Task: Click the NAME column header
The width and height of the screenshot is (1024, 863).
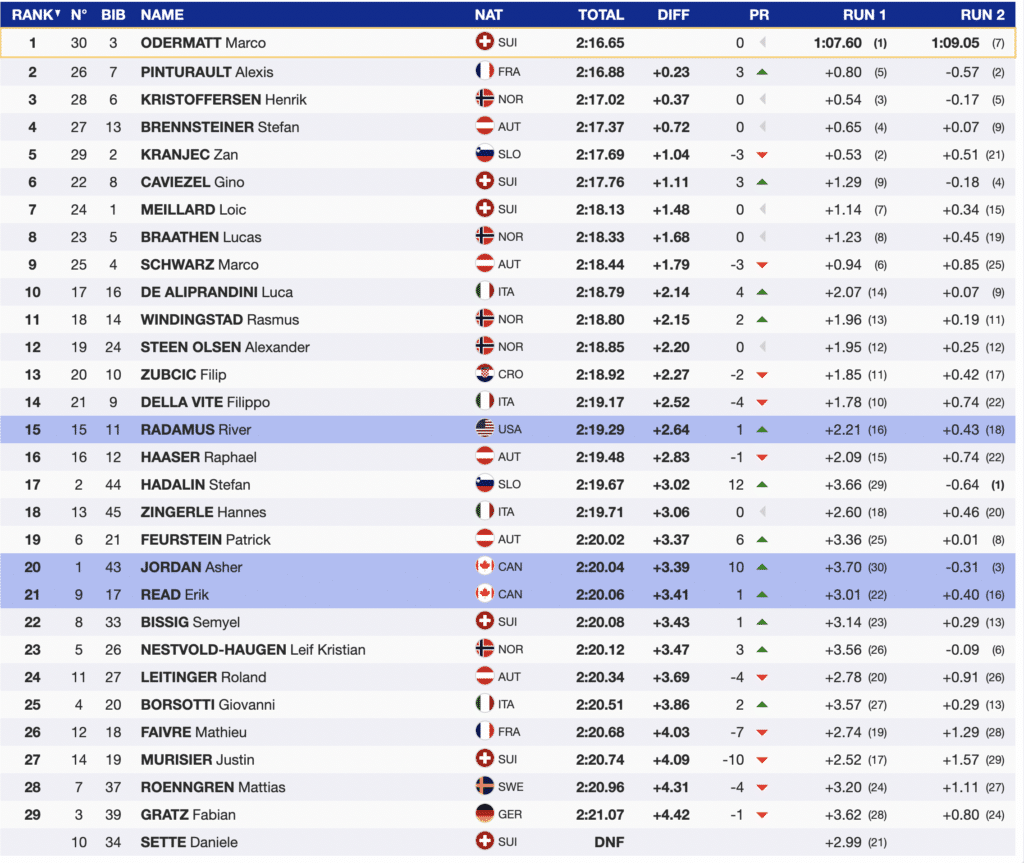Action: tap(162, 15)
